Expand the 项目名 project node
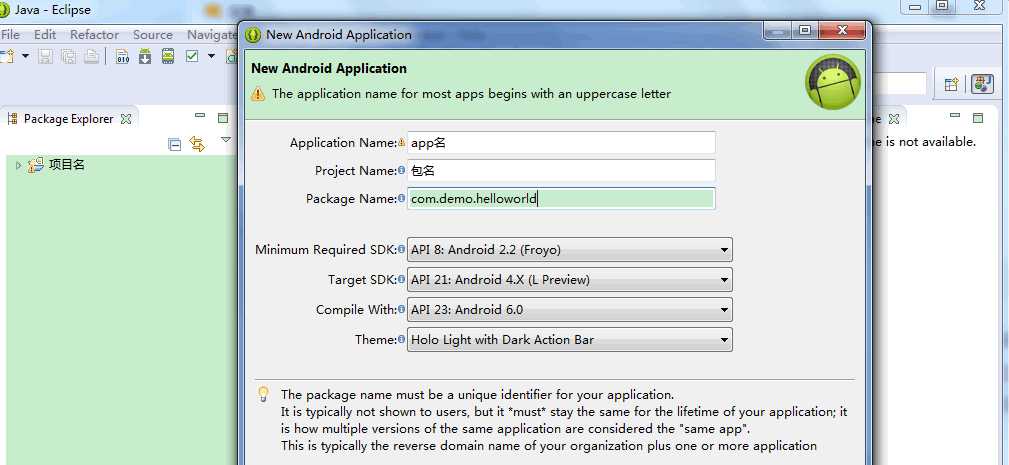The image size is (1009, 465). (x=18, y=165)
